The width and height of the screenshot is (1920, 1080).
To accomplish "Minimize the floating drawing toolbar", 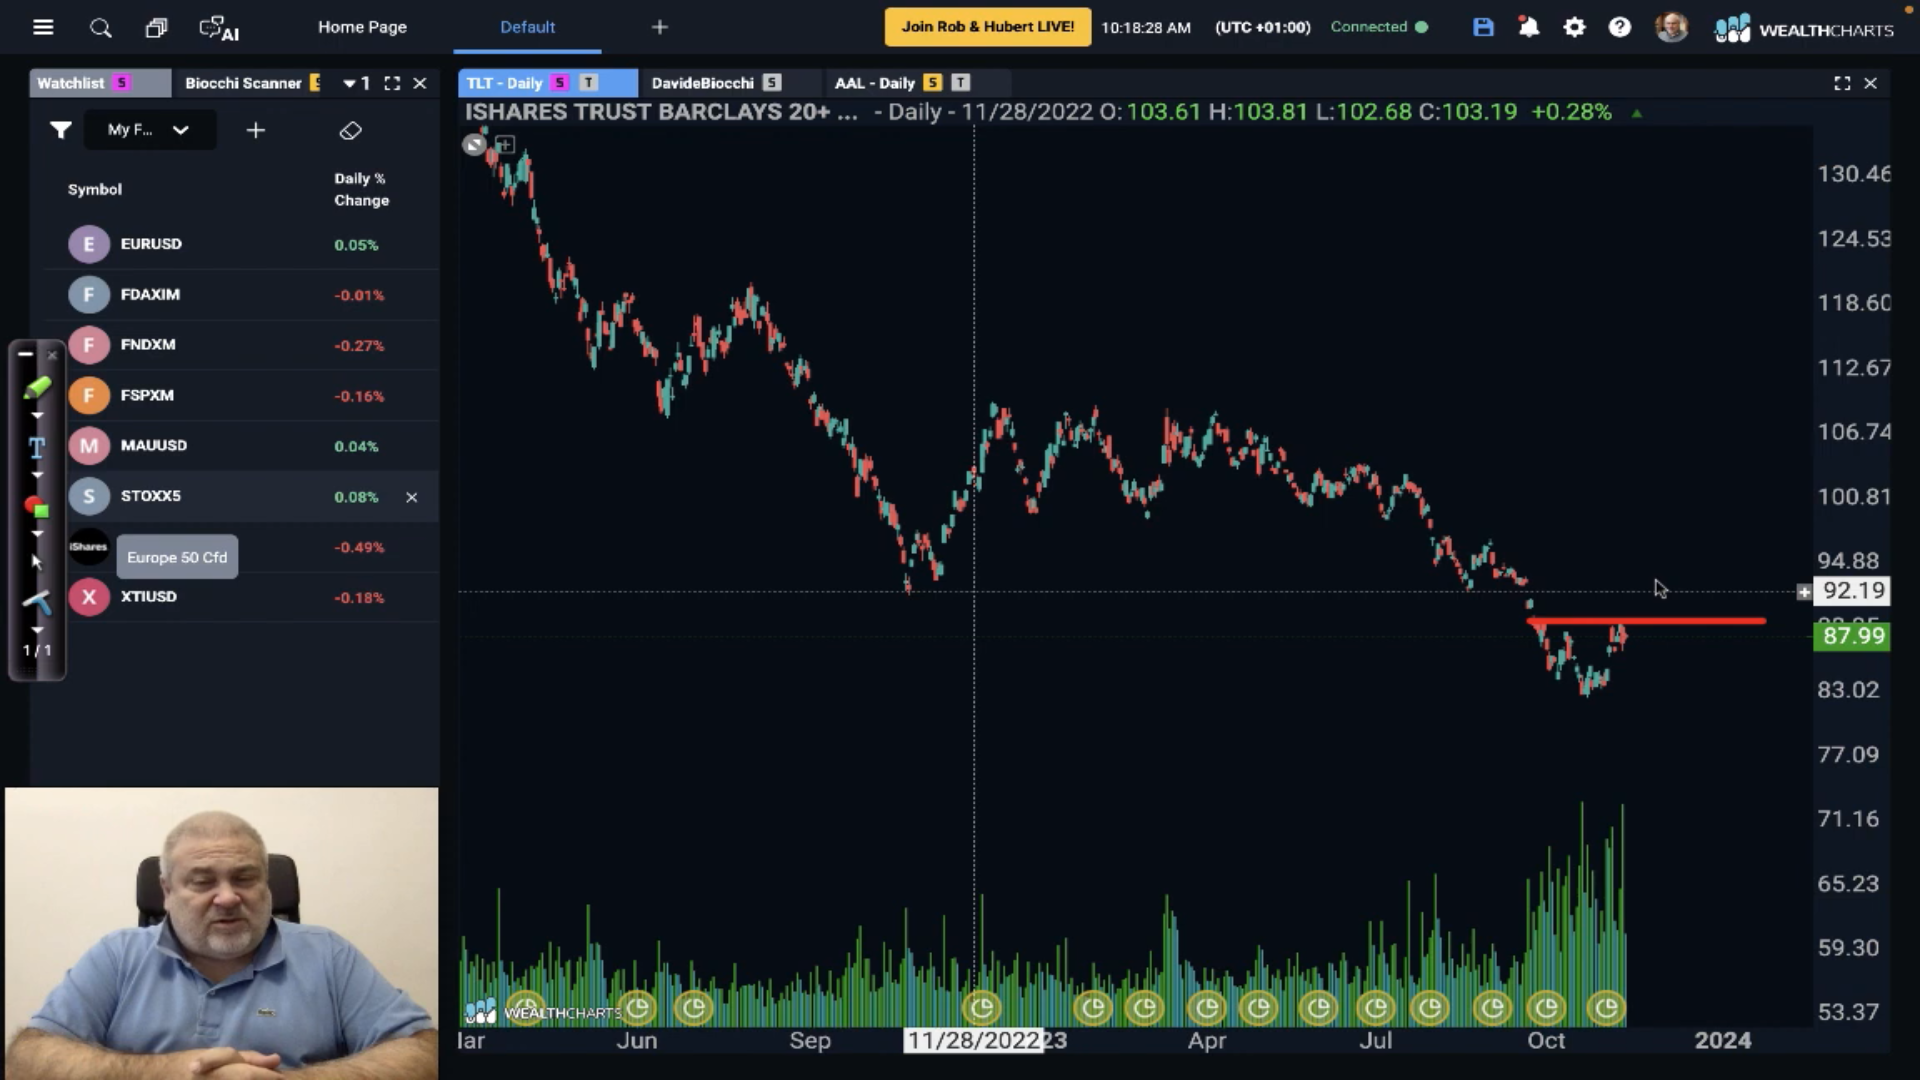I will tap(25, 354).
